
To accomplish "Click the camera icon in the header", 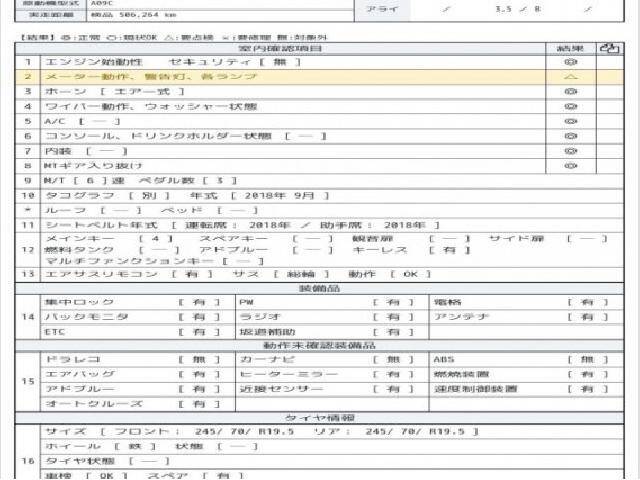I will tap(606, 47).
